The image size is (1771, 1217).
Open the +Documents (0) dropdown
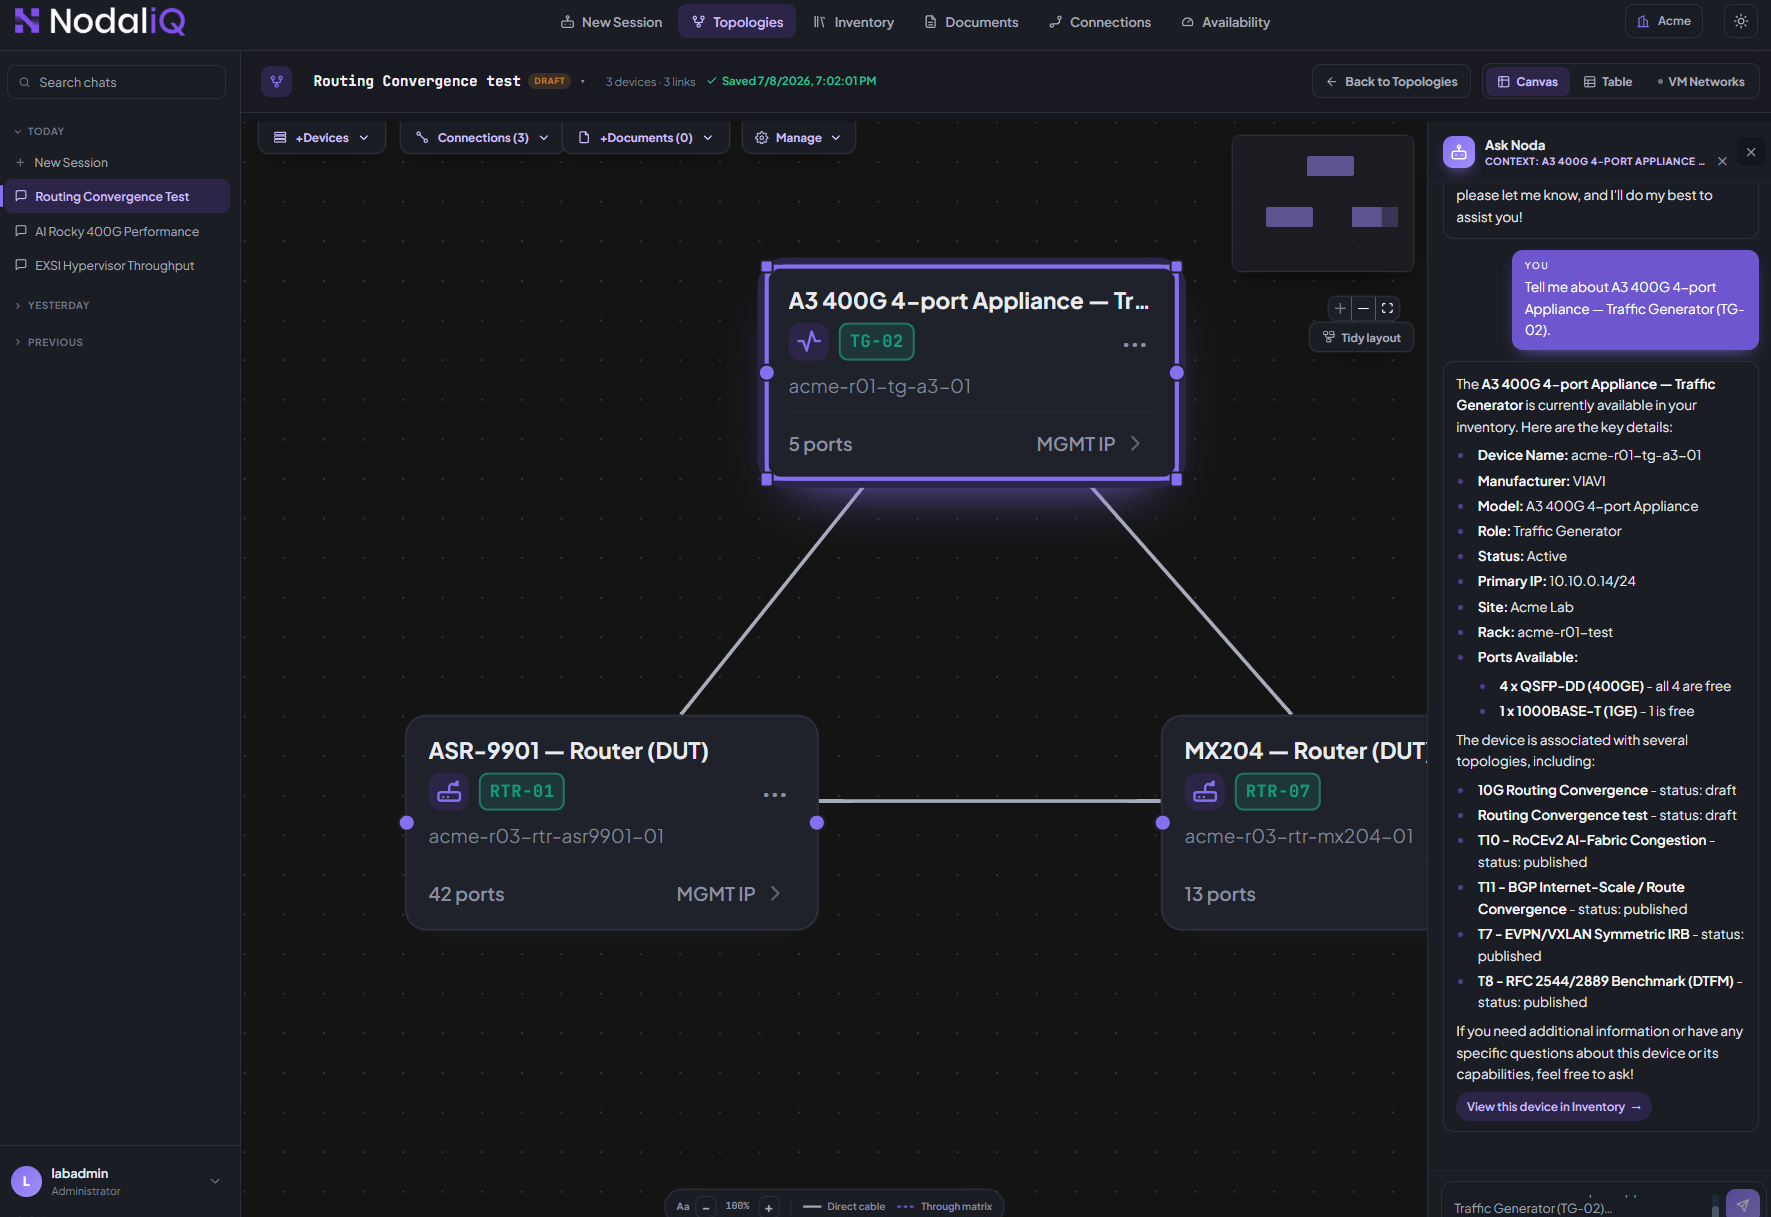coord(646,138)
